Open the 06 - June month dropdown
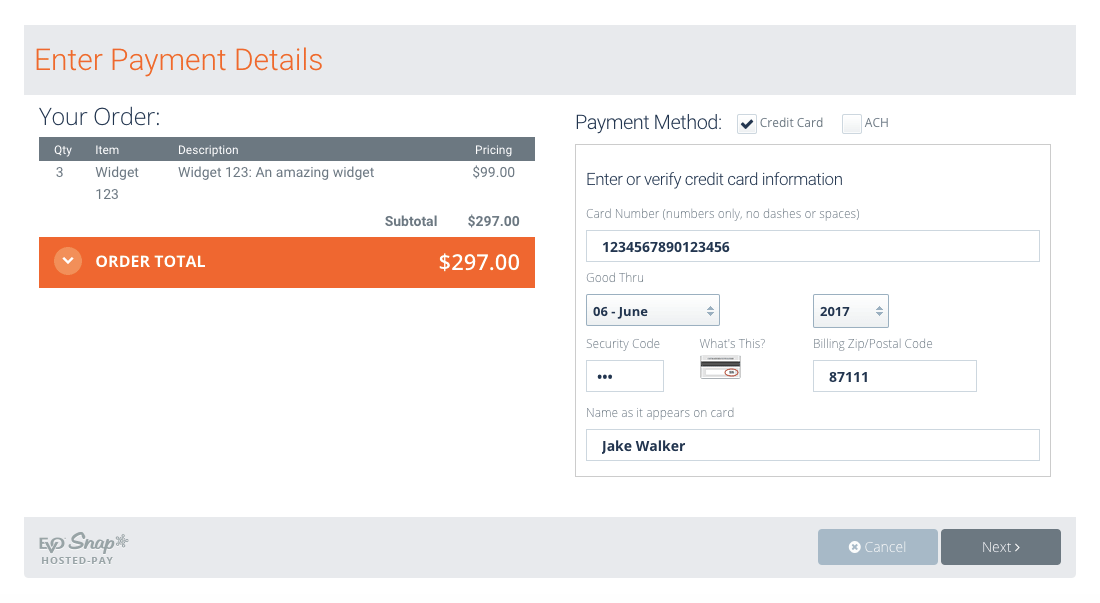 coord(652,311)
